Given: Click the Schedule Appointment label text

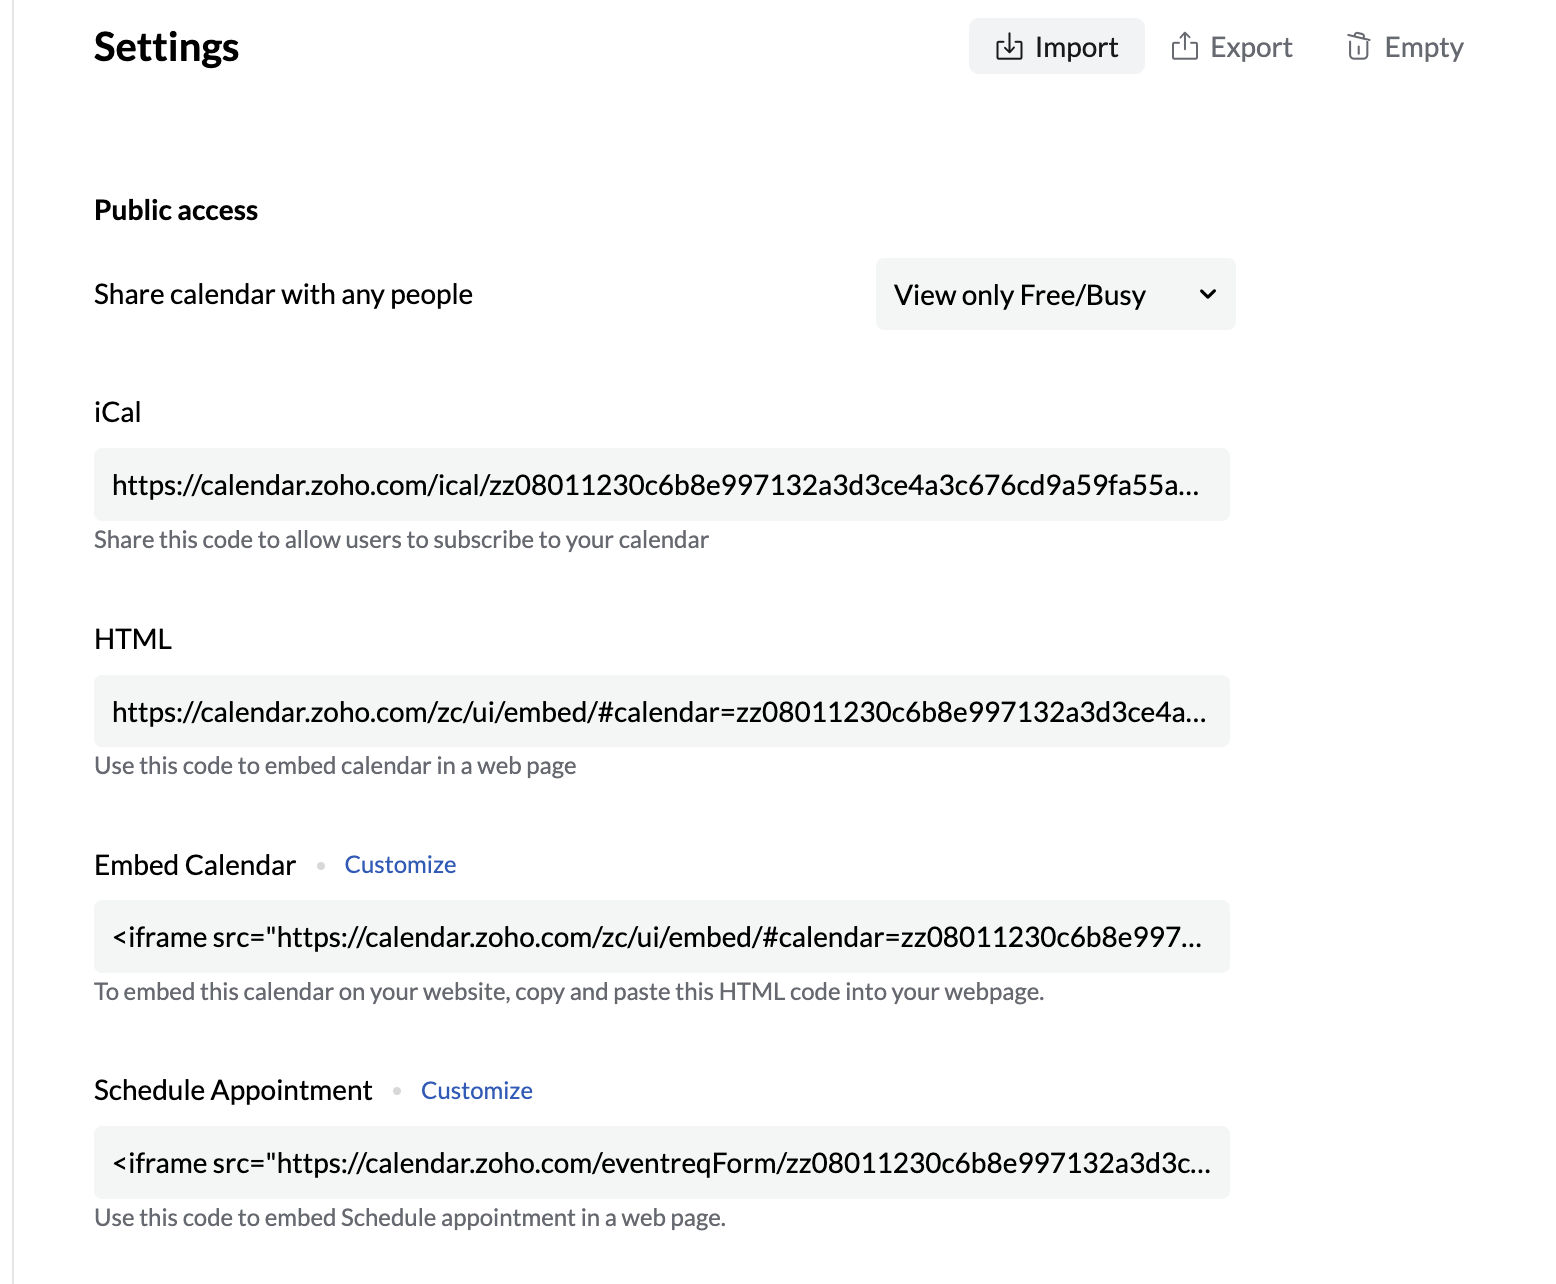Looking at the screenshot, I should point(233,1091).
